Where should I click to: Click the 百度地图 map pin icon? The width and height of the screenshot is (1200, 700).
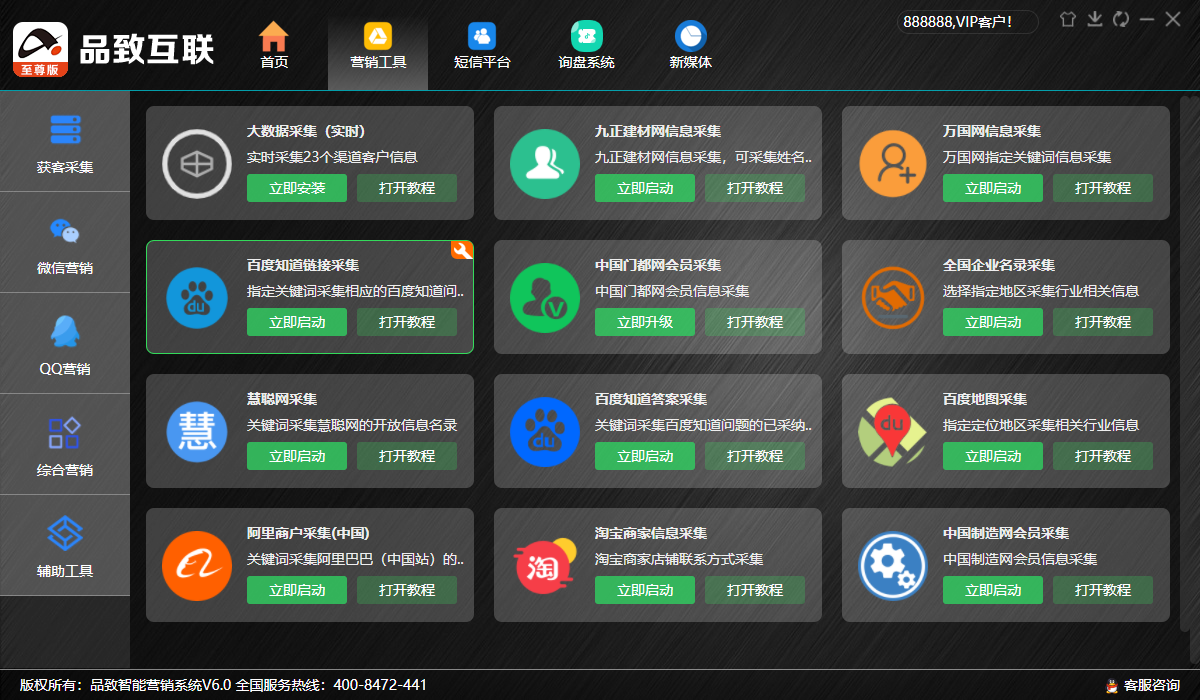point(892,430)
